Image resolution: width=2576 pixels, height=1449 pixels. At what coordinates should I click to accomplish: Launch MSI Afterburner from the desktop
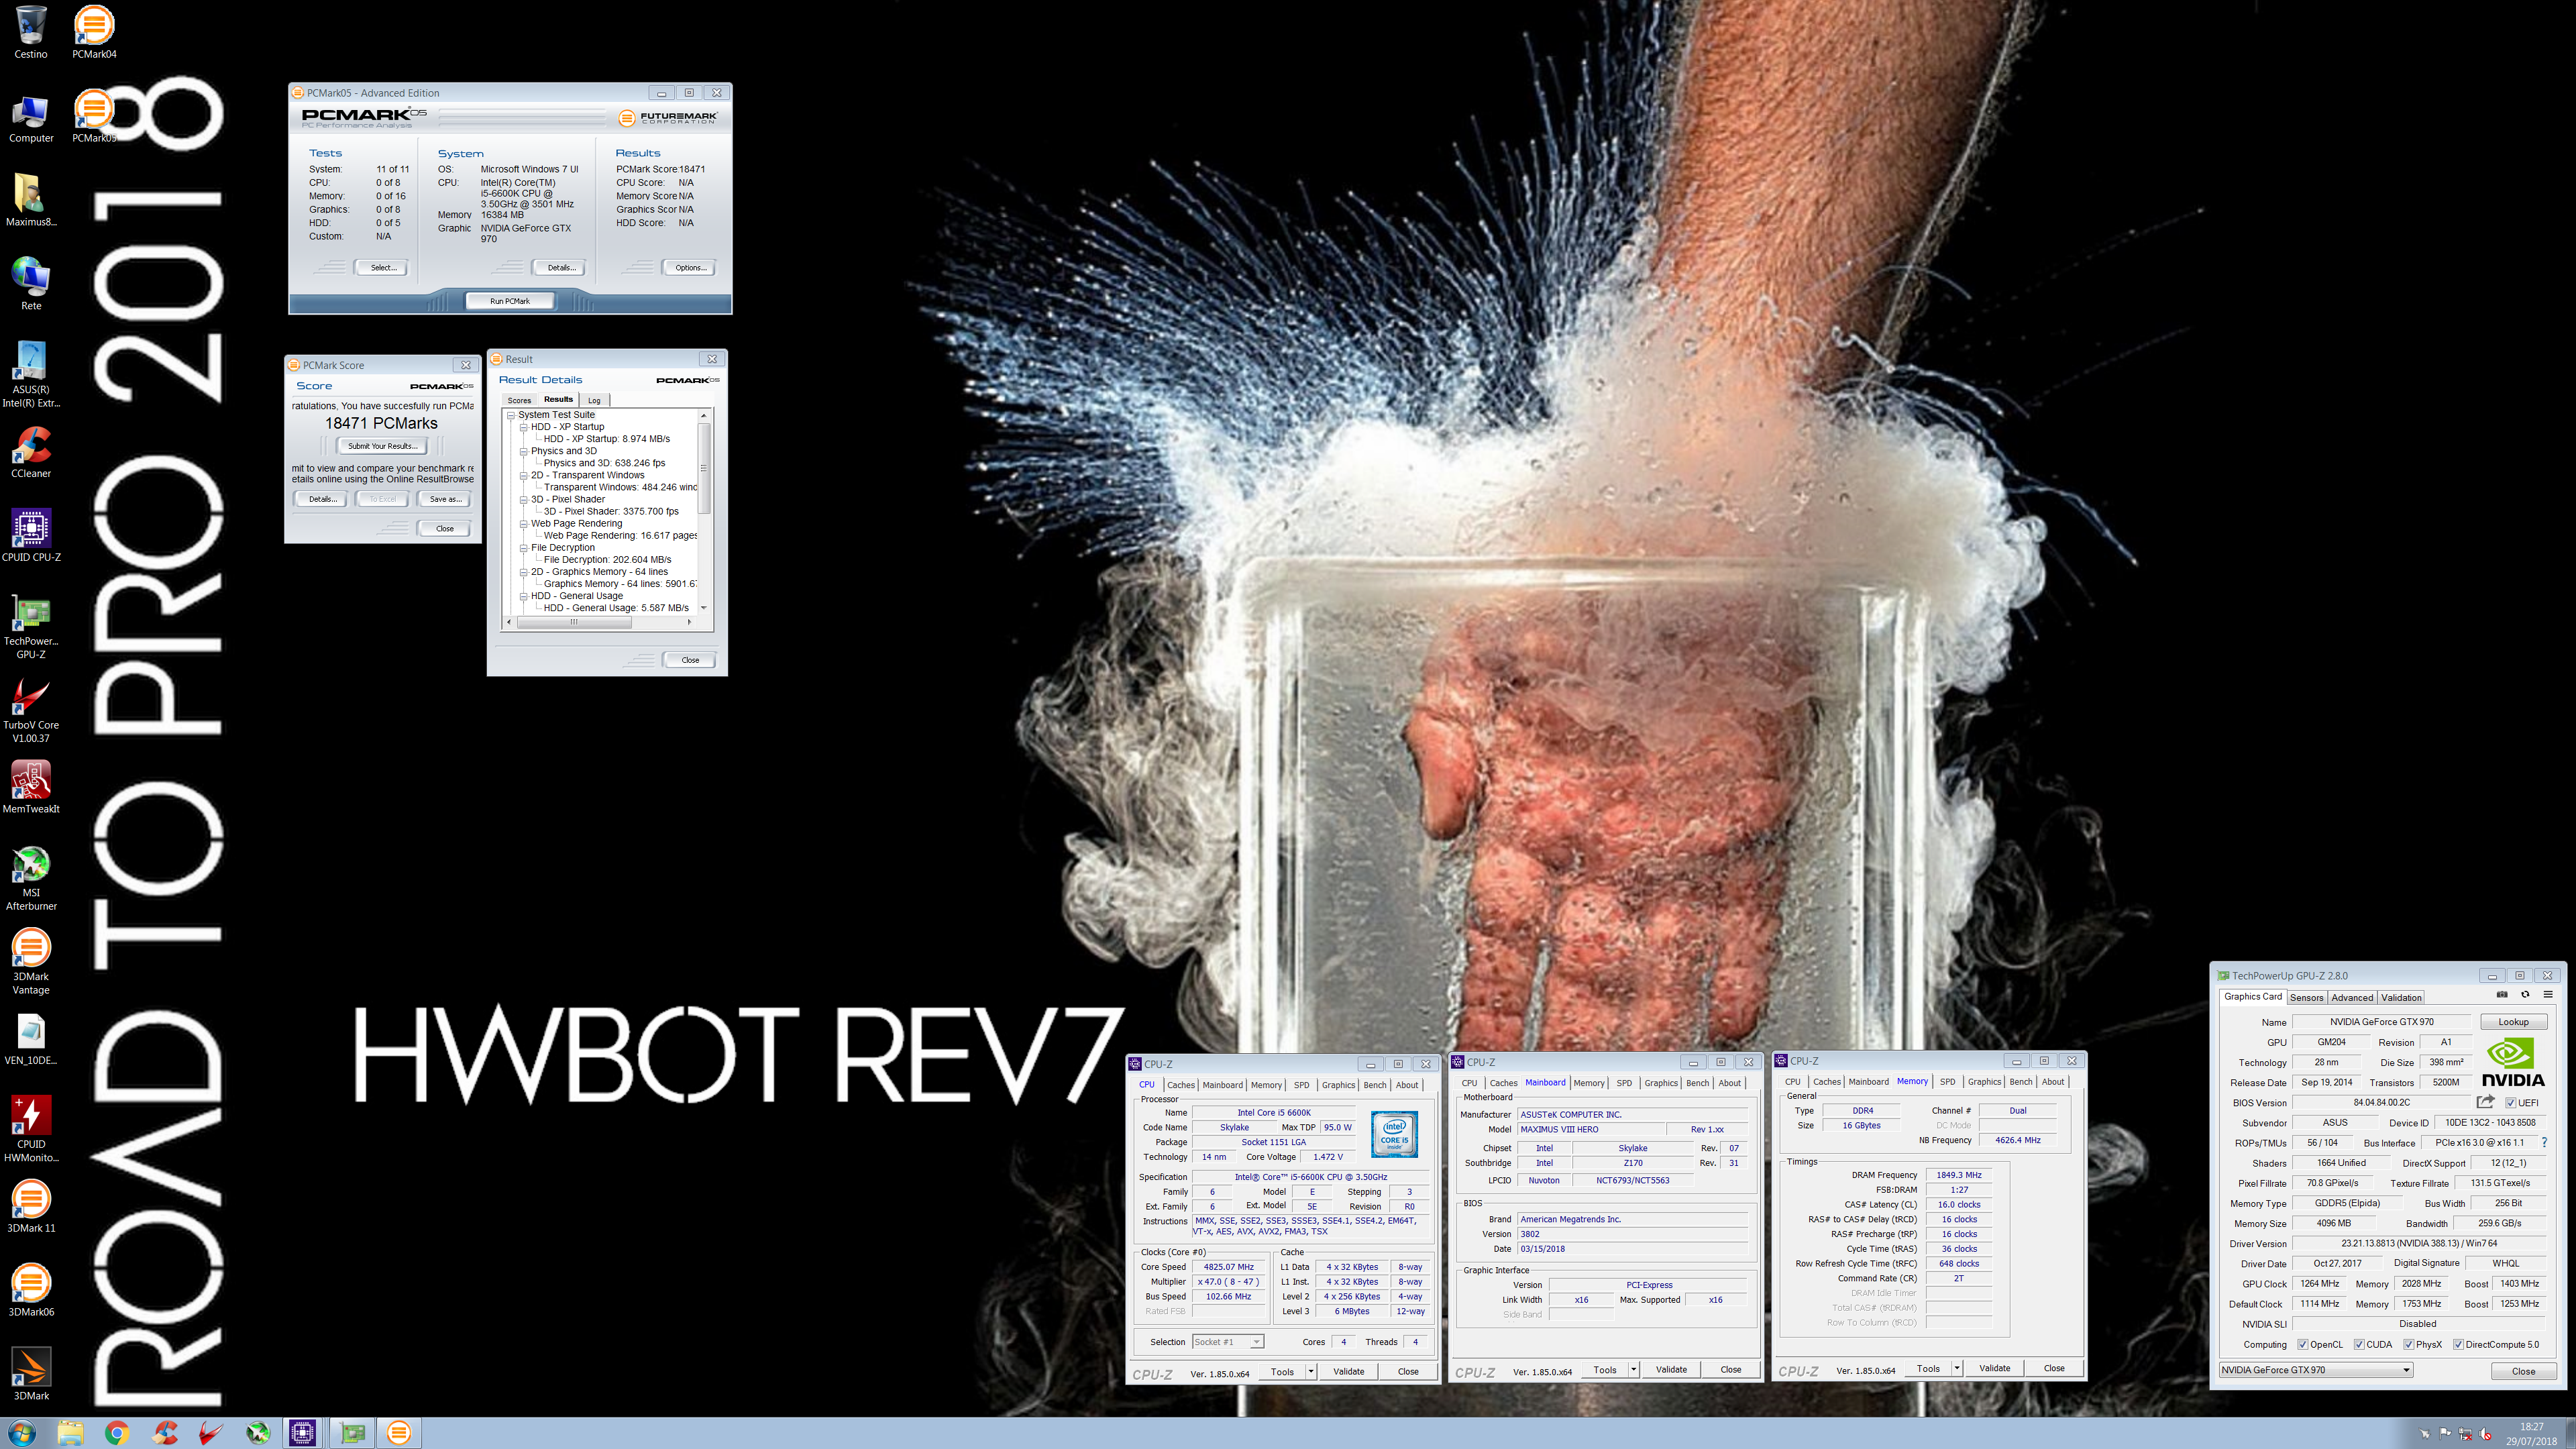point(31,878)
